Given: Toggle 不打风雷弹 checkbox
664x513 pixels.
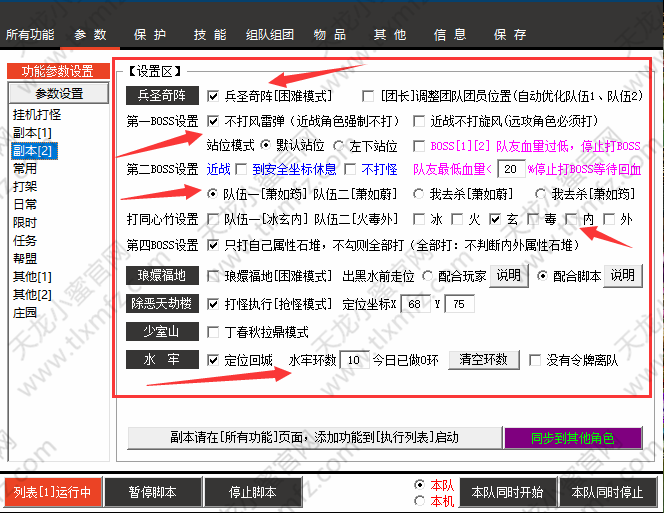Looking at the screenshot, I should 213,122.
